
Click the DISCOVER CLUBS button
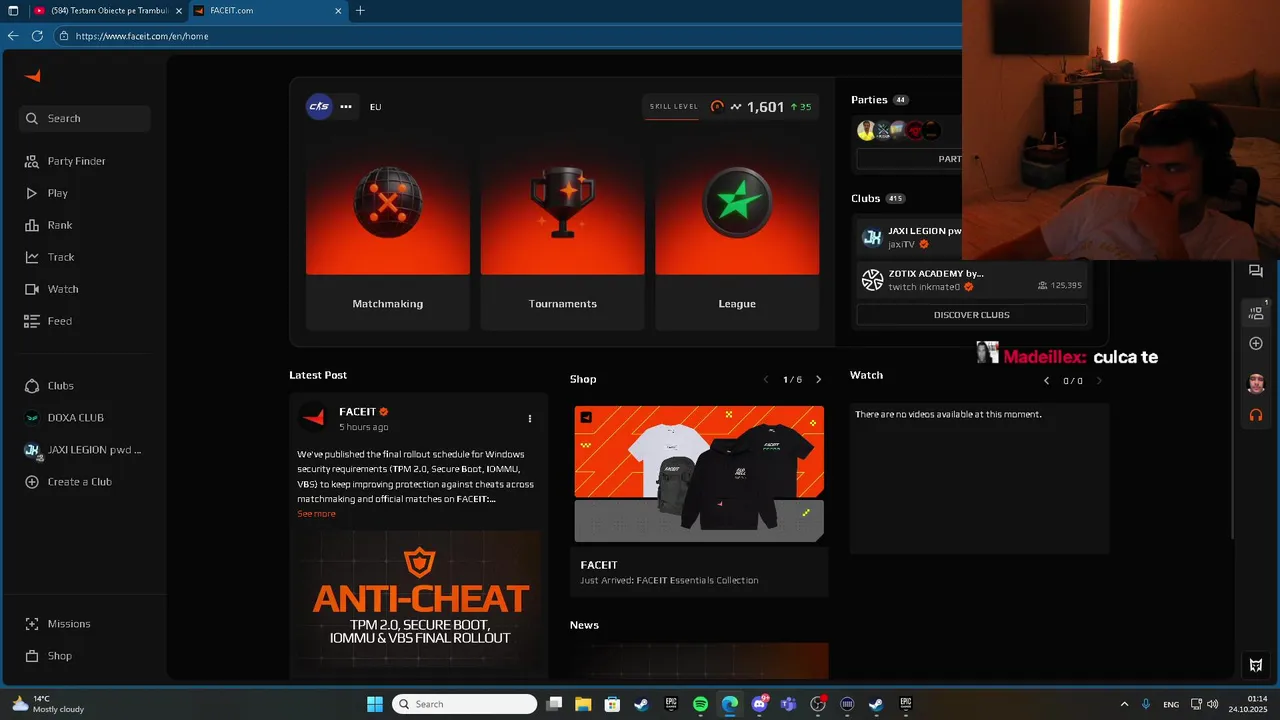[972, 315]
